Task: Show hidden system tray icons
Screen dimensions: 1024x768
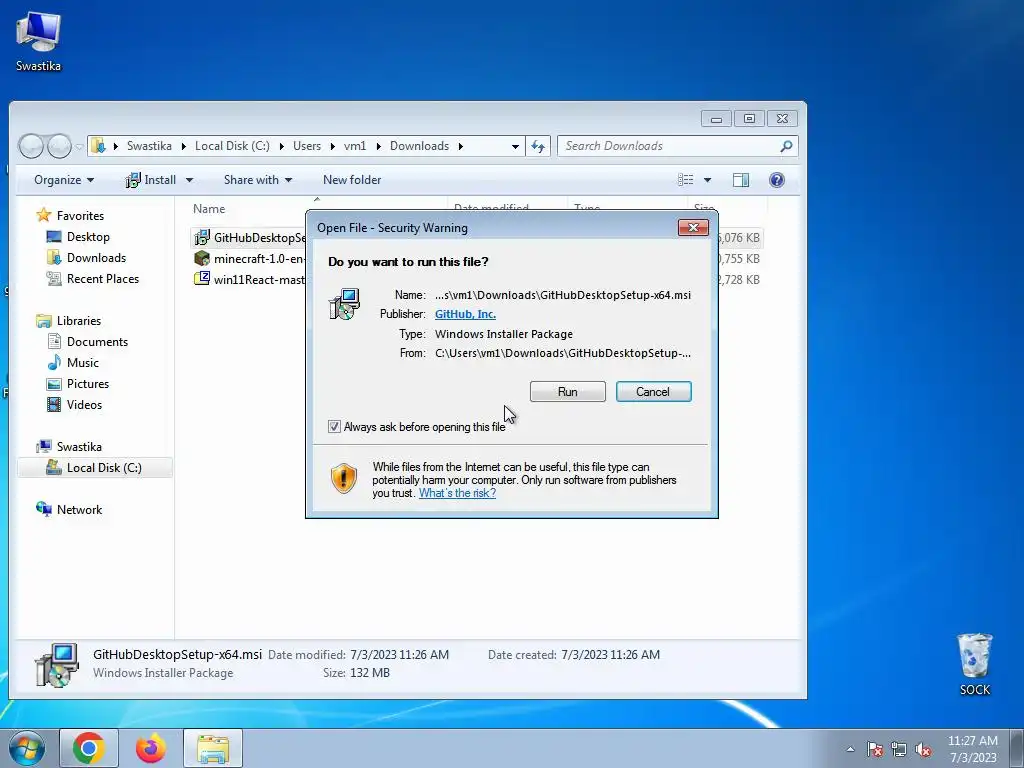Action: pyautogui.click(x=850, y=749)
